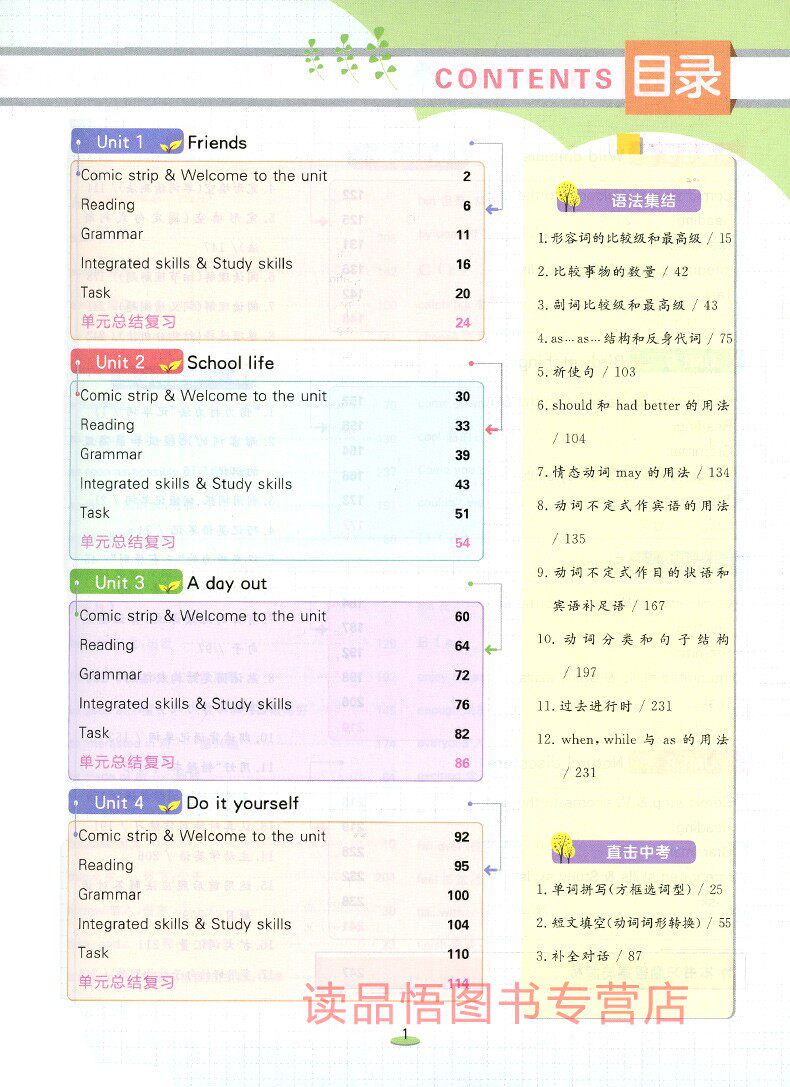This screenshot has width=790, height=1087.
Task: Click page number 64 for Unit 3 Reading
Action: click(462, 646)
